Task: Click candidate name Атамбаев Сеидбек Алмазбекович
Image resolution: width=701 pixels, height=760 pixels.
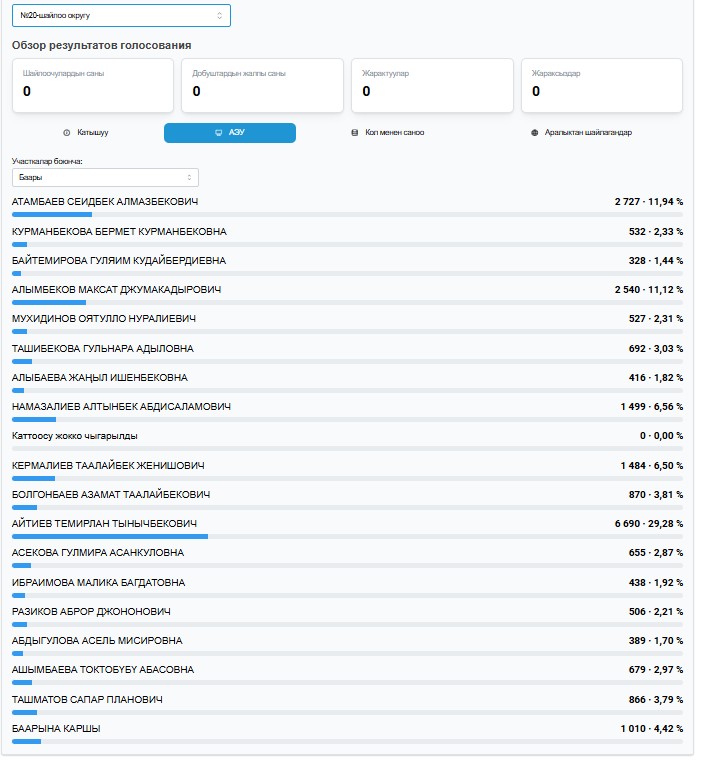Action: (105, 202)
